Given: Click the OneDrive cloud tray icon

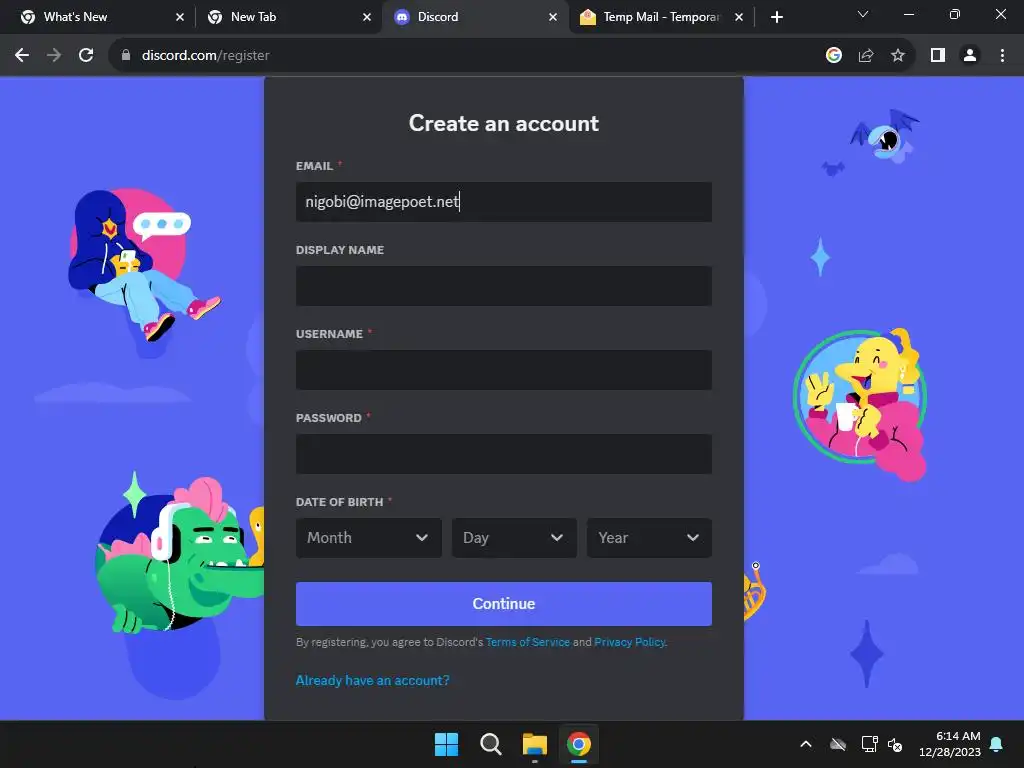Looking at the screenshot, I should [838, 744].
